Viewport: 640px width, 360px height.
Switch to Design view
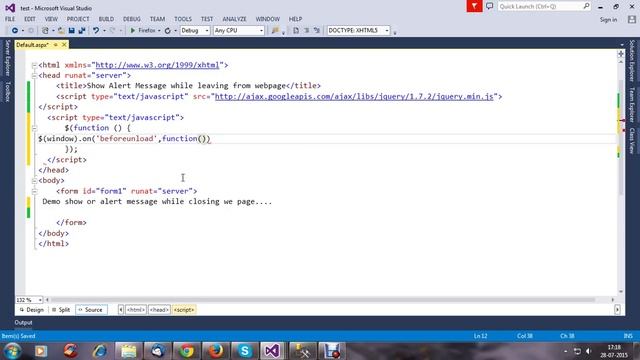tap(31, 310)
